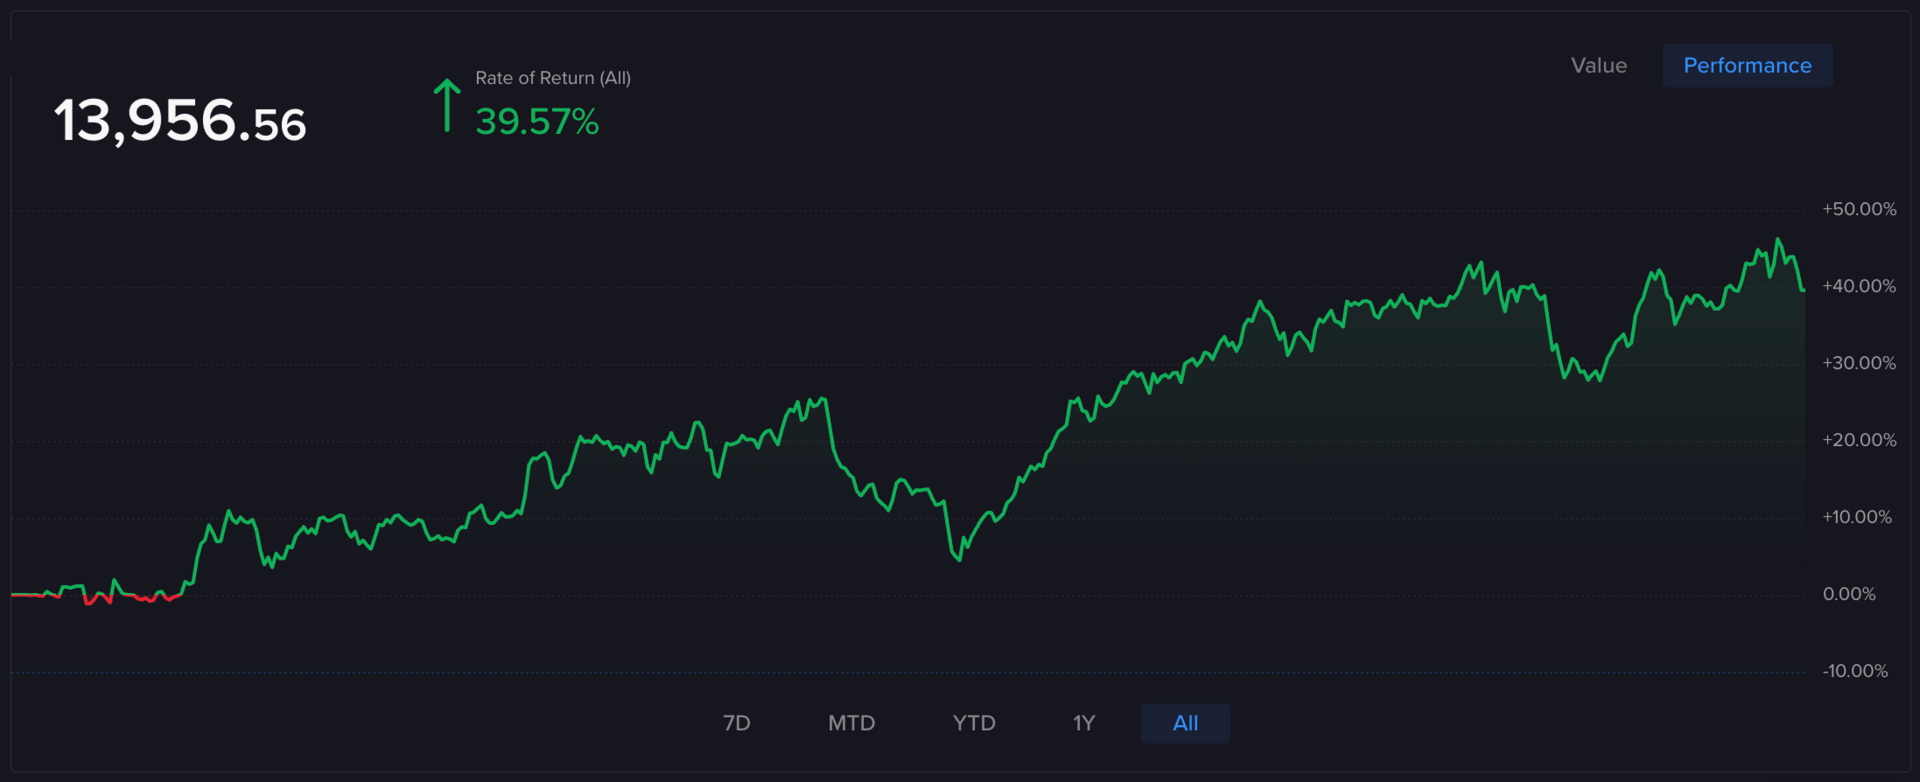Click the +20.00% axis label
Screen dimensions: 1920x782
pos(1859,440)
